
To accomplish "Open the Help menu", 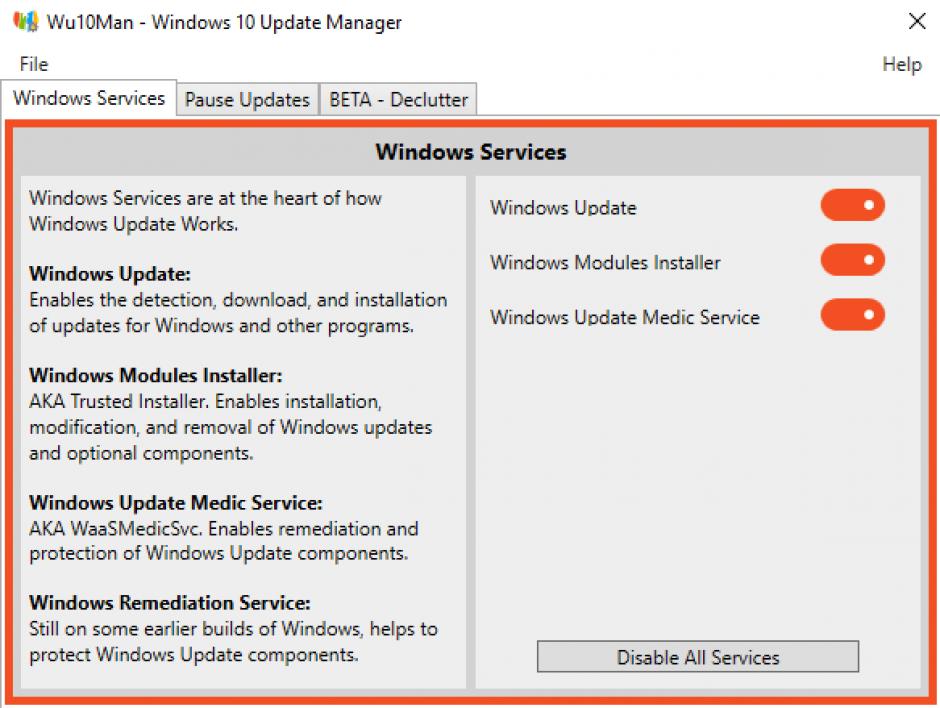I will coord(901,64).
